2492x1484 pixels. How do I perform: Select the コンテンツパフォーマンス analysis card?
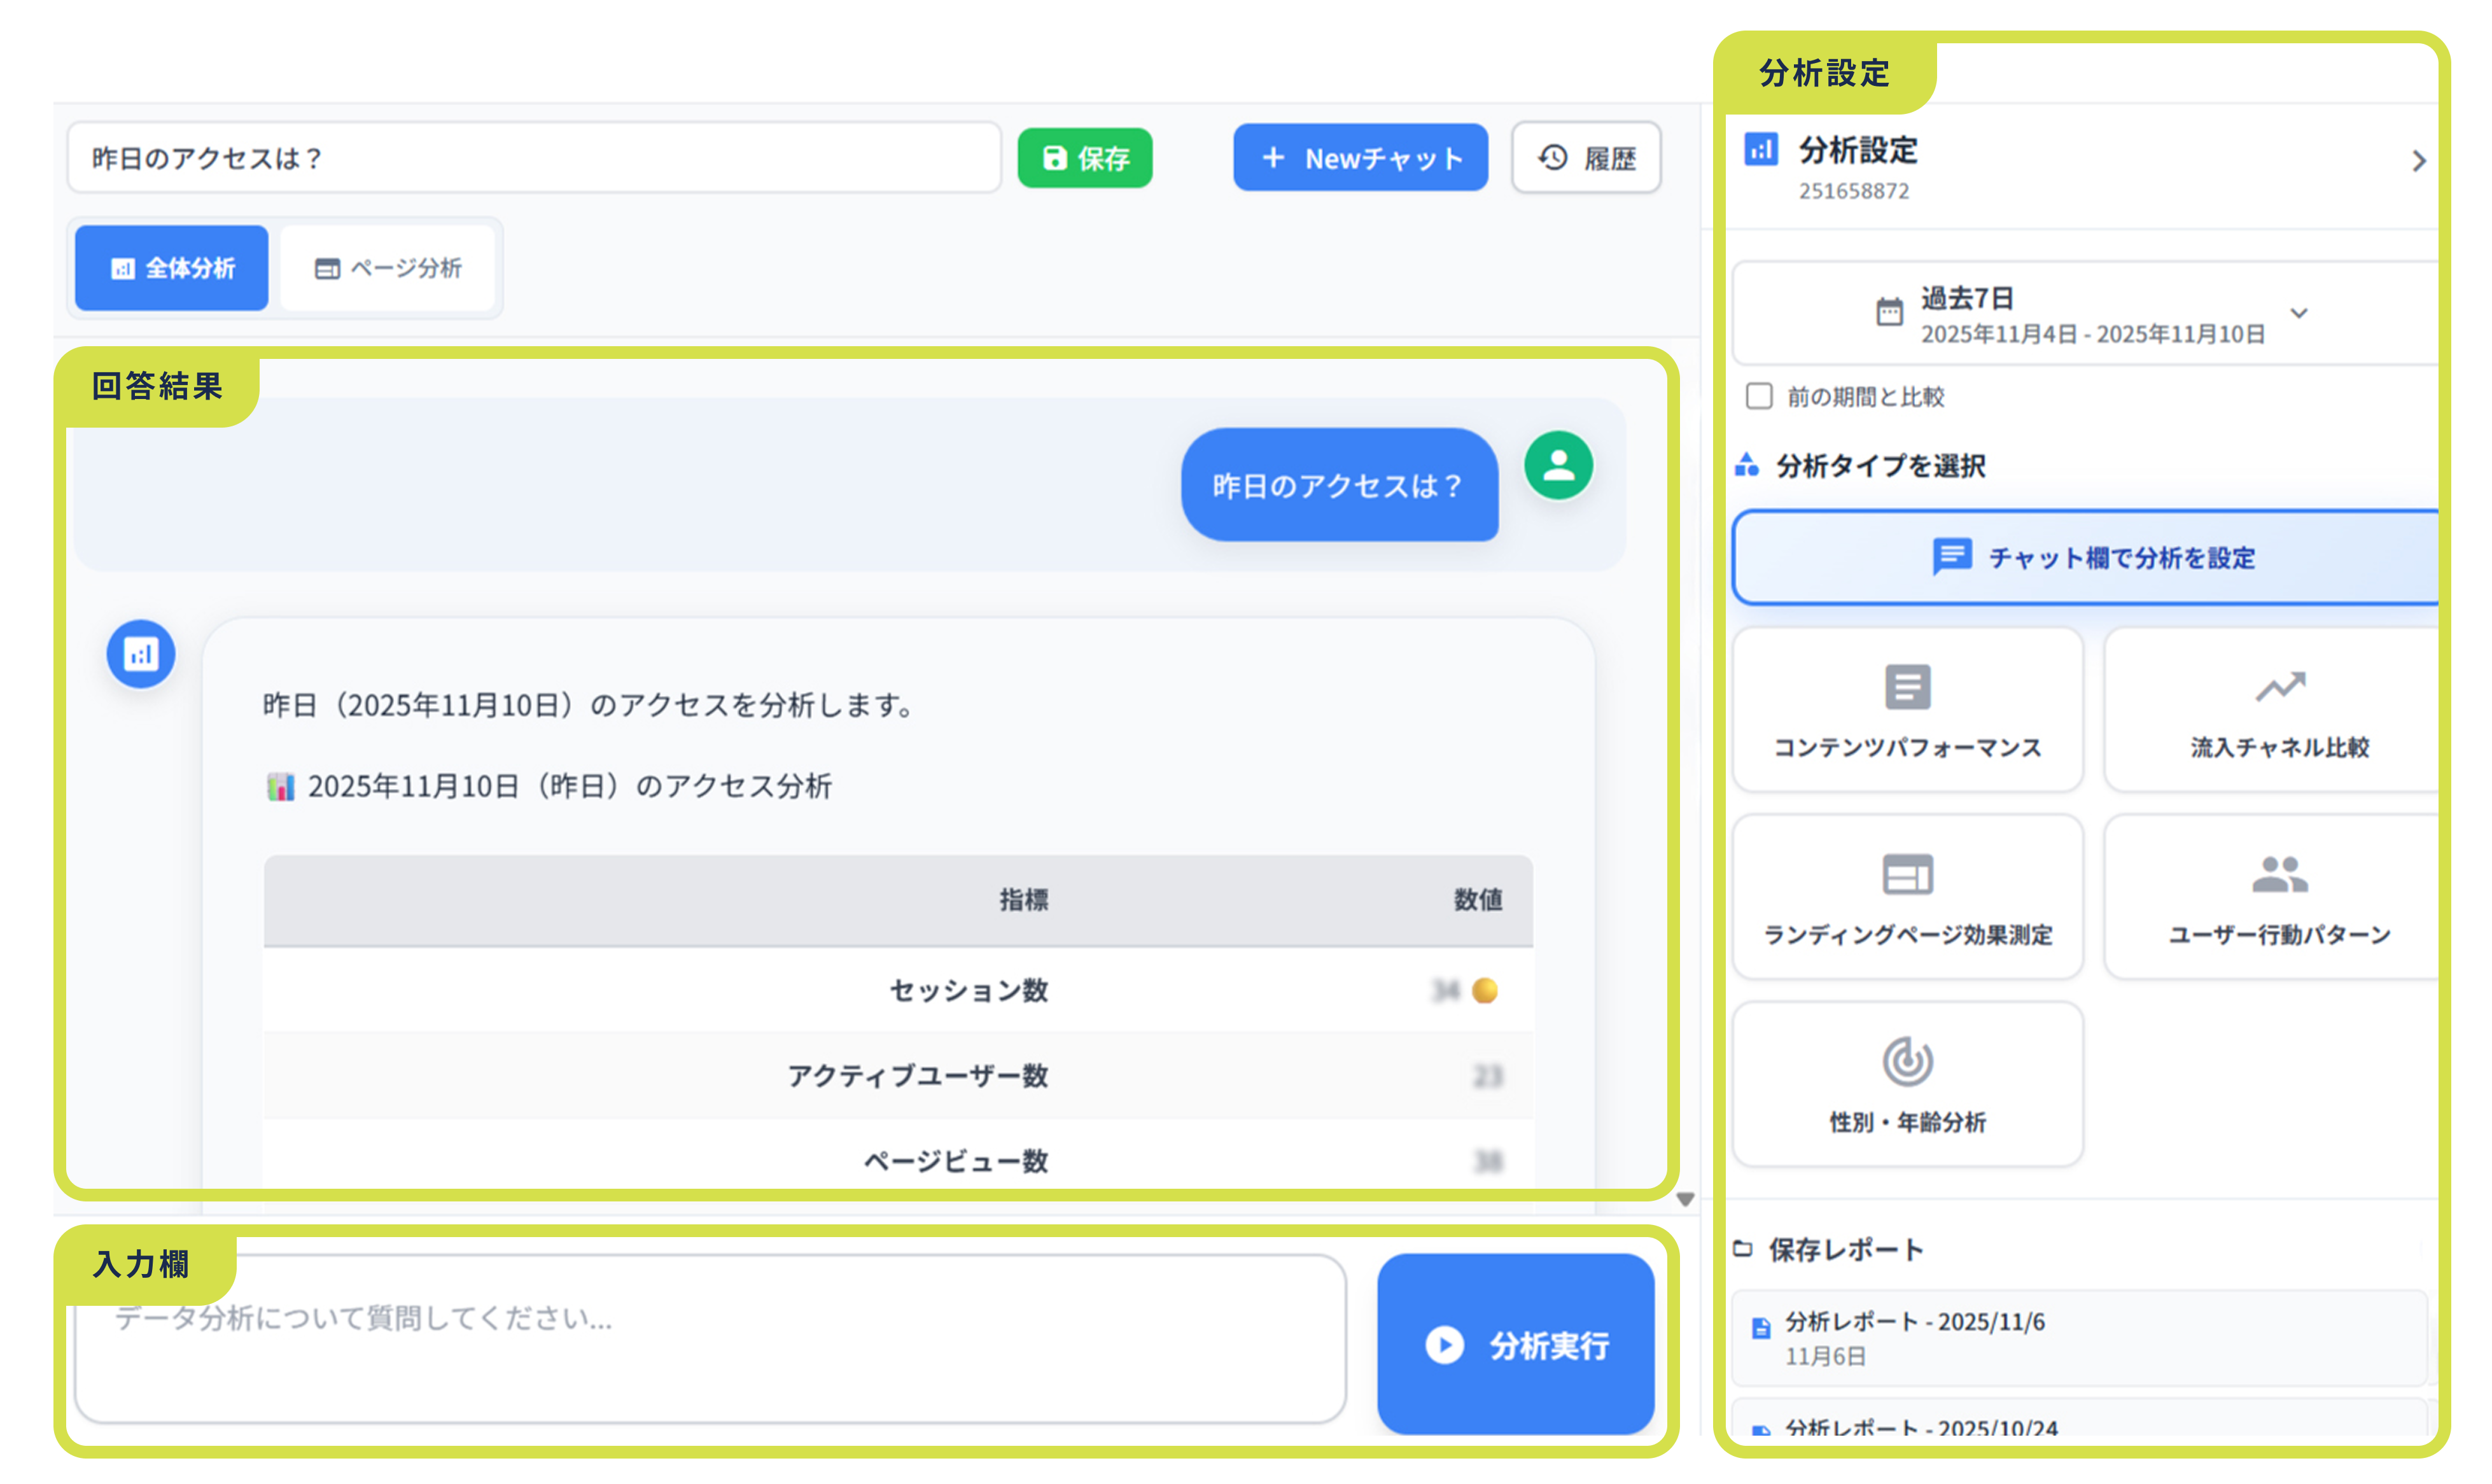point(1907,710)
